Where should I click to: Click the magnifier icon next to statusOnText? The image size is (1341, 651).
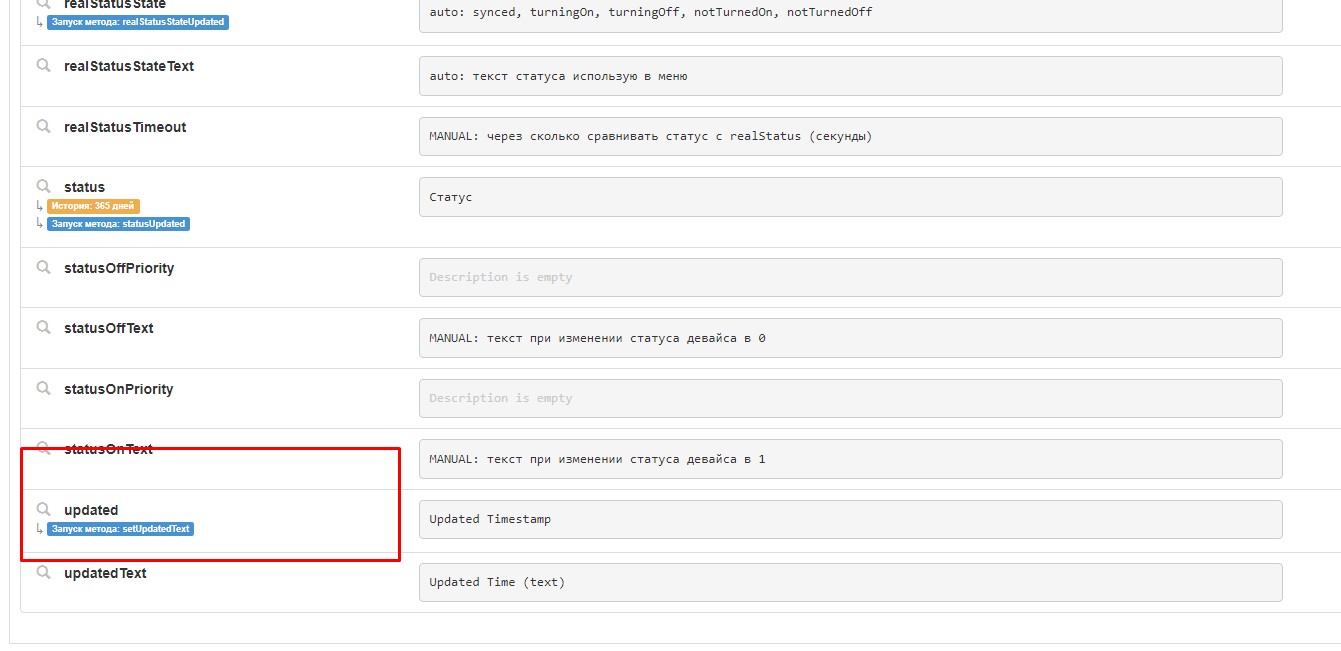pyautogui.click(x=42, y=448)
